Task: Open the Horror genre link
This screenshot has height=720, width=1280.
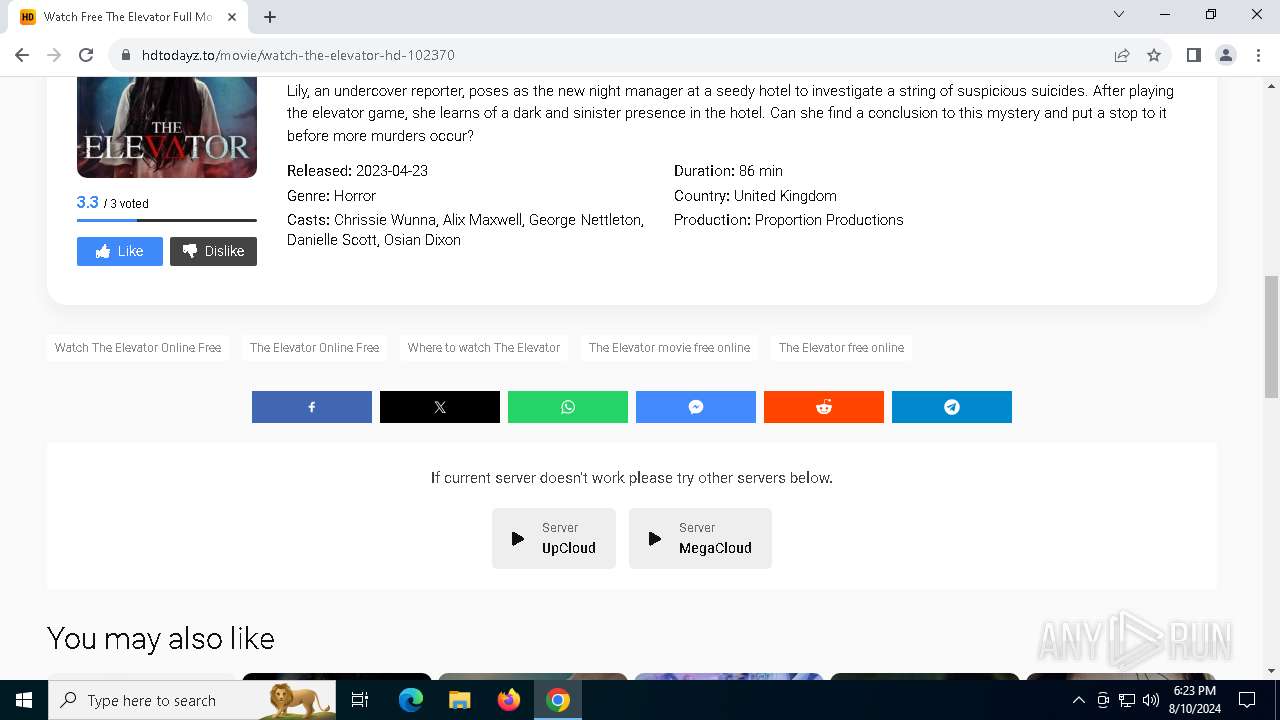Action: tap(355, 196)
